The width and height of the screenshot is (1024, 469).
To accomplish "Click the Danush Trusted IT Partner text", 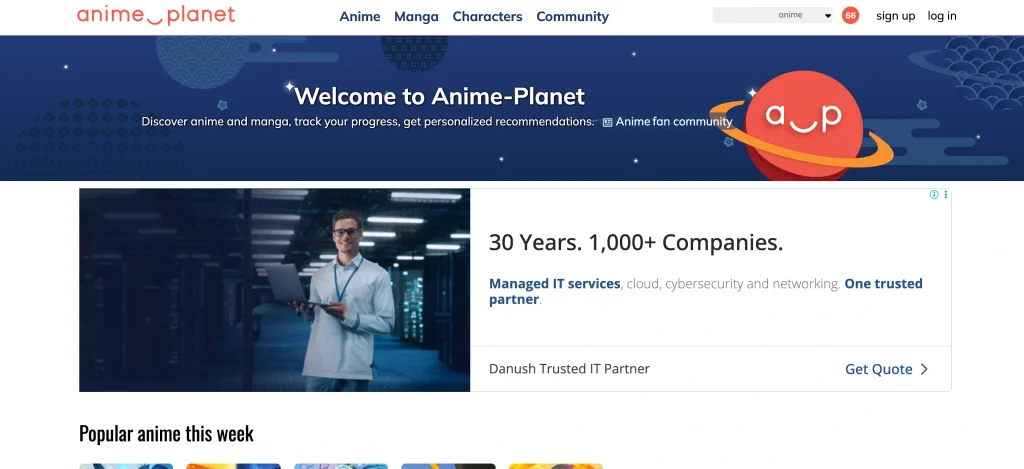I will [569, 368].
